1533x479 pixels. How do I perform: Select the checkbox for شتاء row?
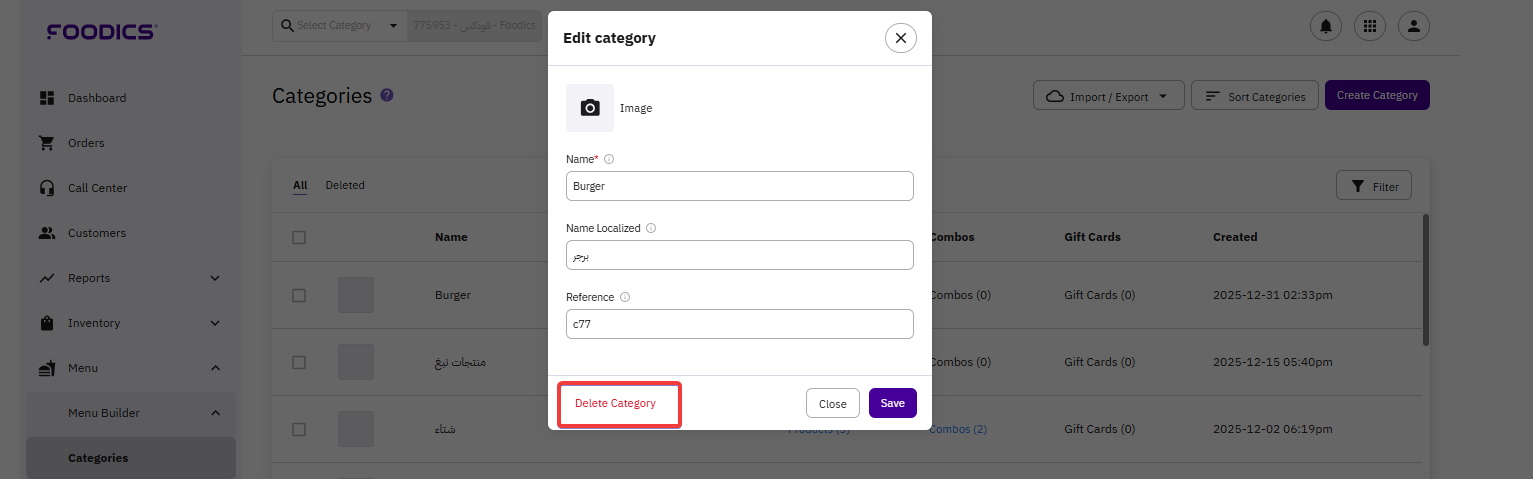(x=299, y=429)
